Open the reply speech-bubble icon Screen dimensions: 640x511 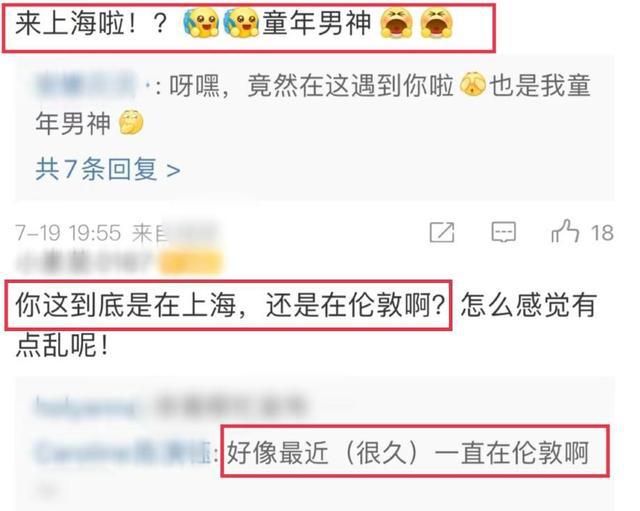[x=503, y=233]
